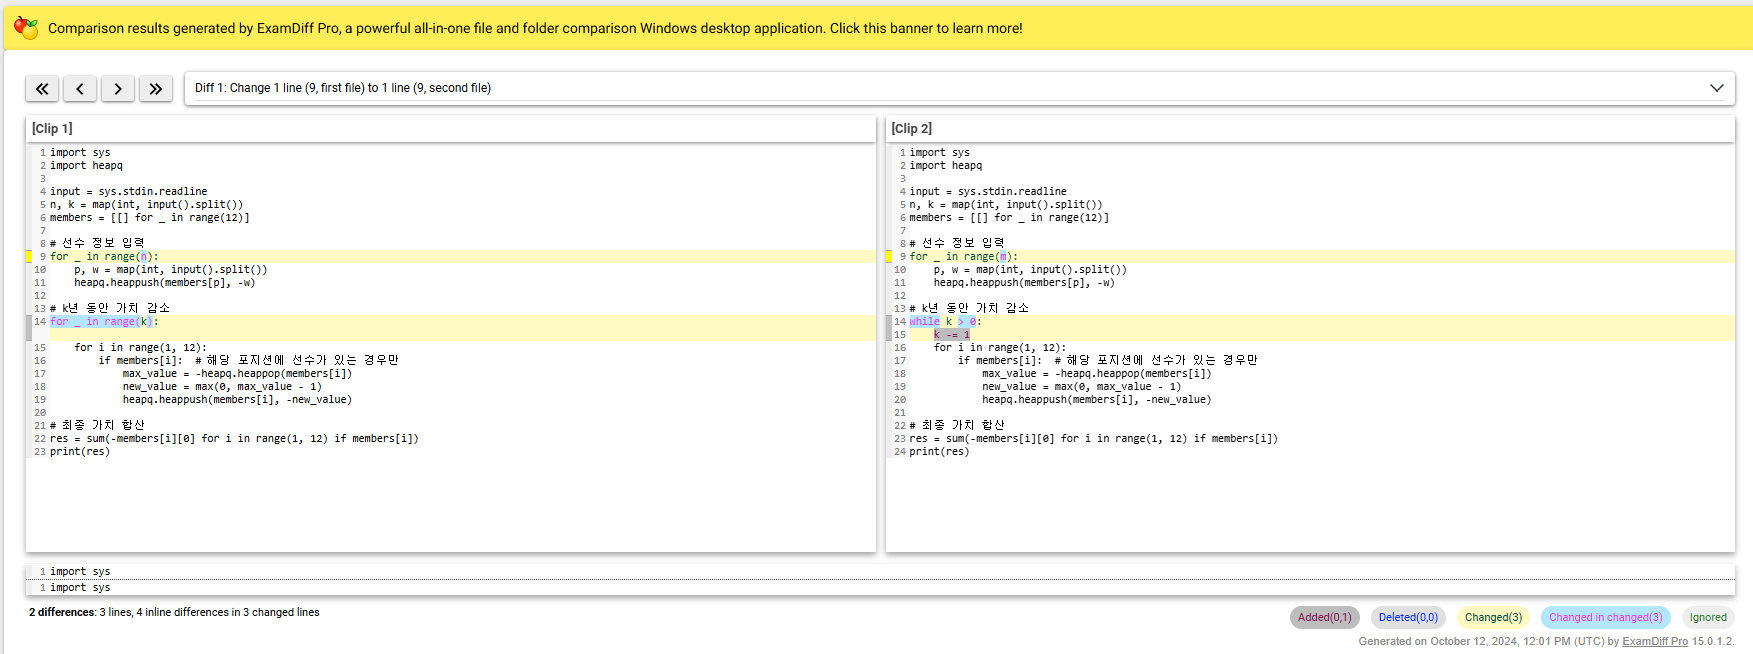Click the second 'import sys' line in bottom pane

point(80,588)
